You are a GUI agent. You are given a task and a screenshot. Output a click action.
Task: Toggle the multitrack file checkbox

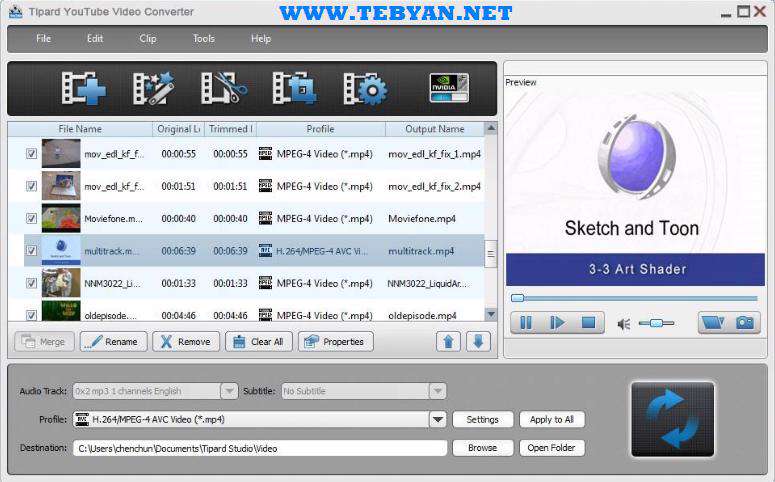31,251
